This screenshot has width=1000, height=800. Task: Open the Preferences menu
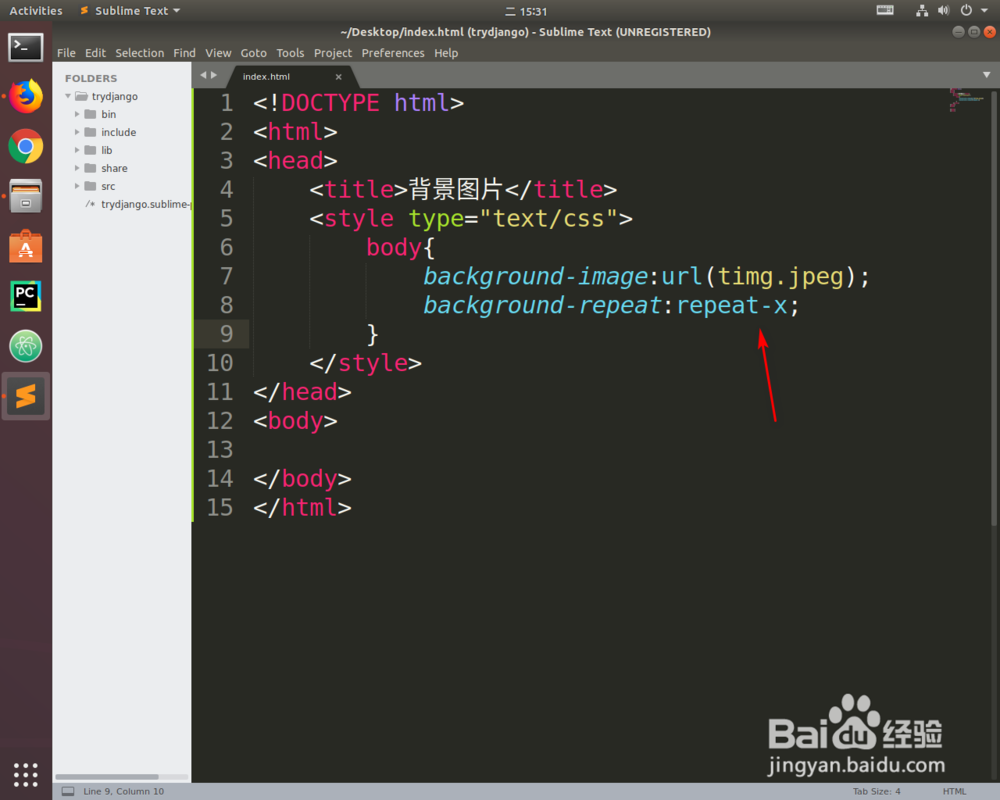(393, 53)
